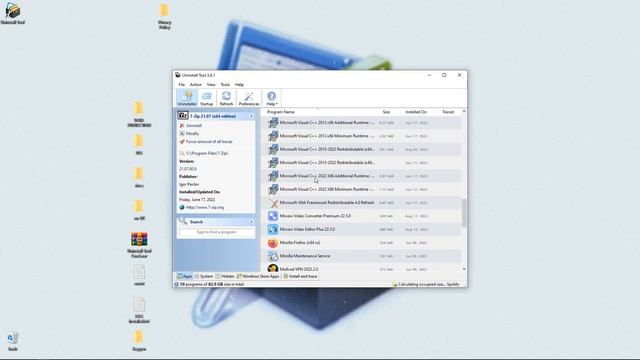Viewport: 640px width, 360px height.
Task: Open the WinRAR archive icon on desktop
Action: [x=139, y=244]
